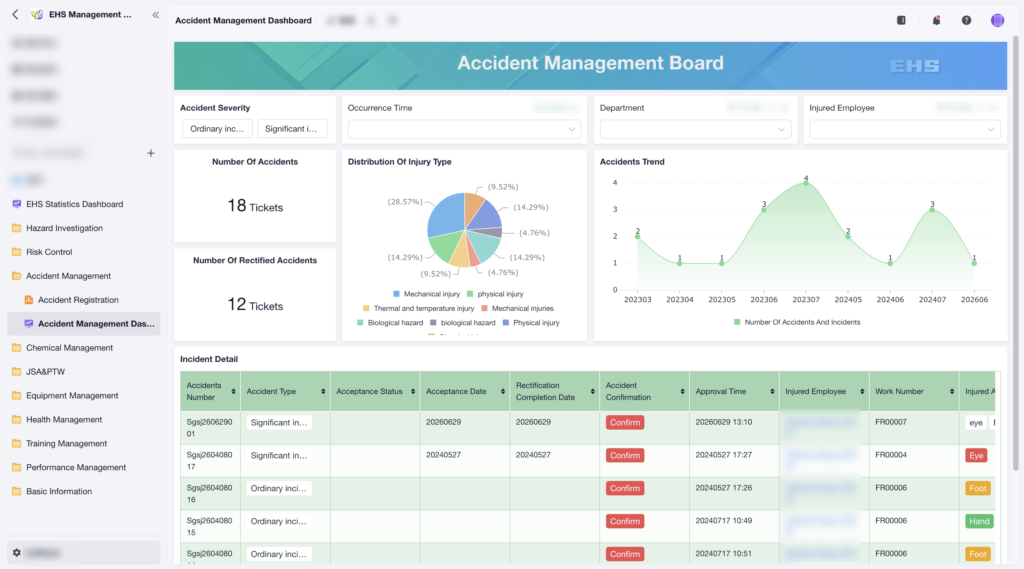Expand the Occurrence Time dropdown

(x=464, y=129)
